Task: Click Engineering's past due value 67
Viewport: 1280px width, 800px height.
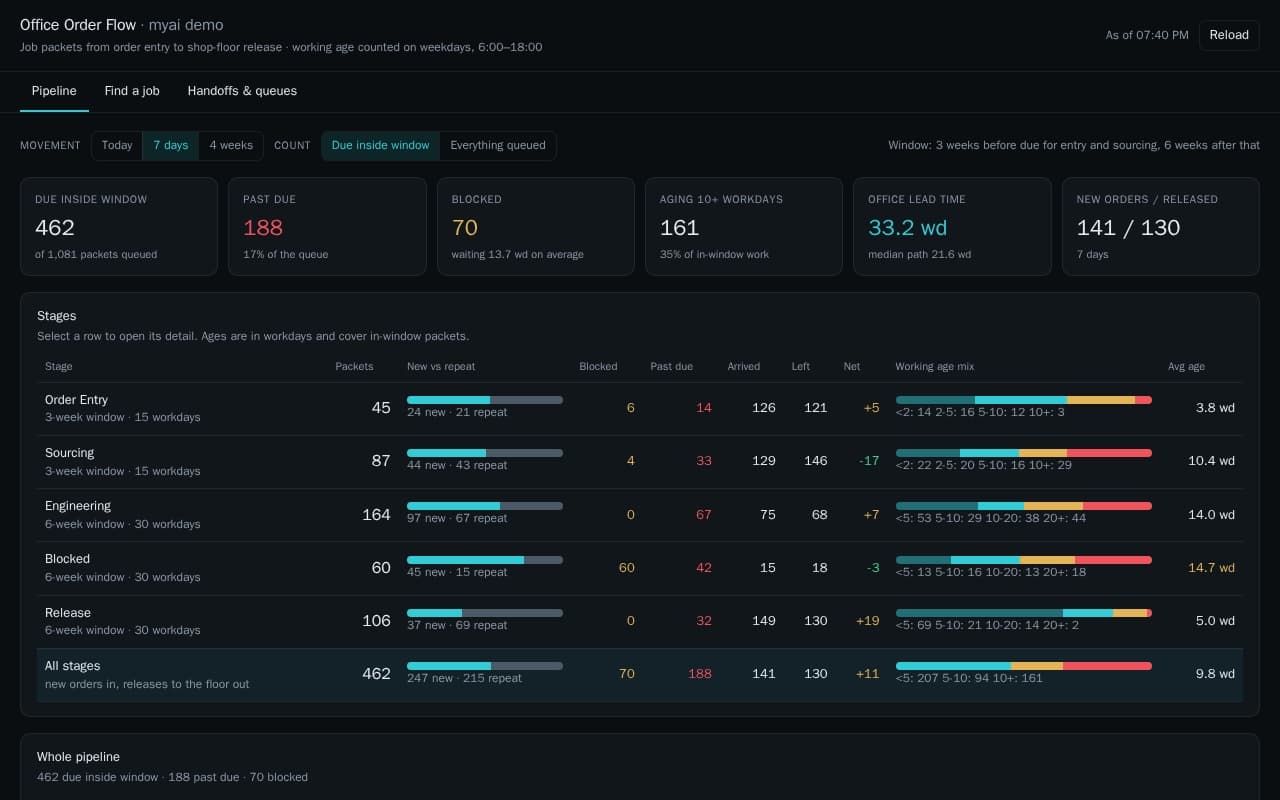Action: tap(704, 514)
